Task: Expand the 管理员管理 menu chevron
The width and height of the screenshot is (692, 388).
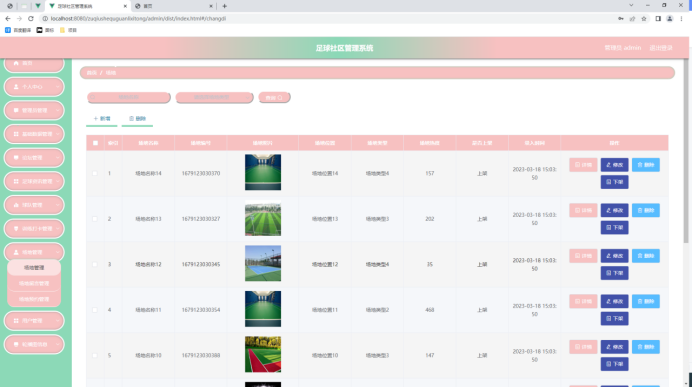Action: [x=58, y=110]
